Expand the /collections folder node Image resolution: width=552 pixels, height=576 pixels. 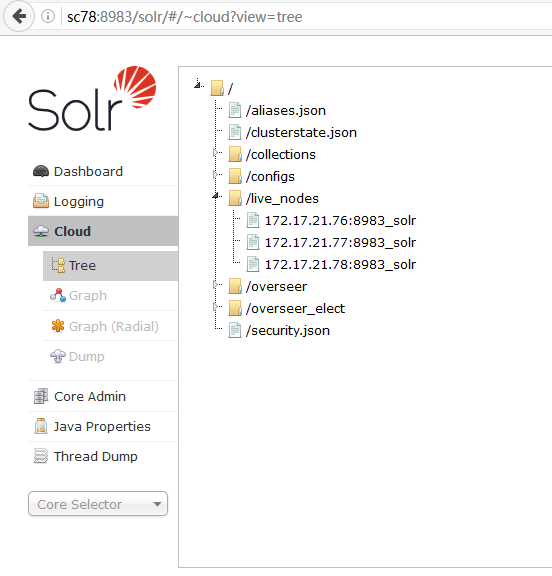tap(216, 152)
